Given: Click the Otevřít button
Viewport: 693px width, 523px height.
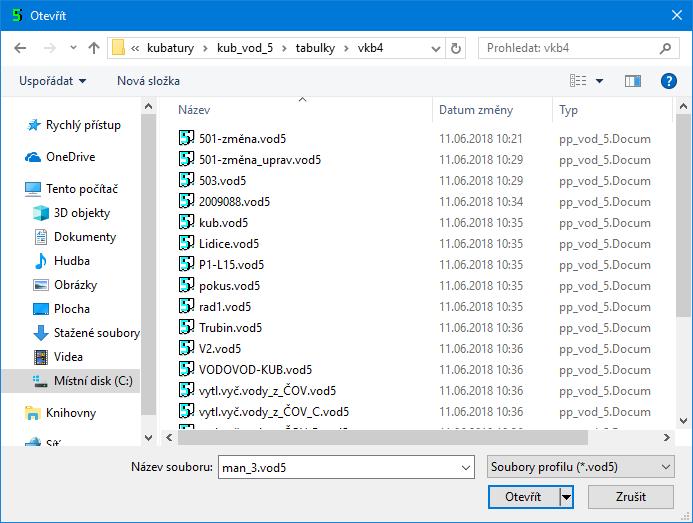Looking at the screenshot, I should (523, 497).
